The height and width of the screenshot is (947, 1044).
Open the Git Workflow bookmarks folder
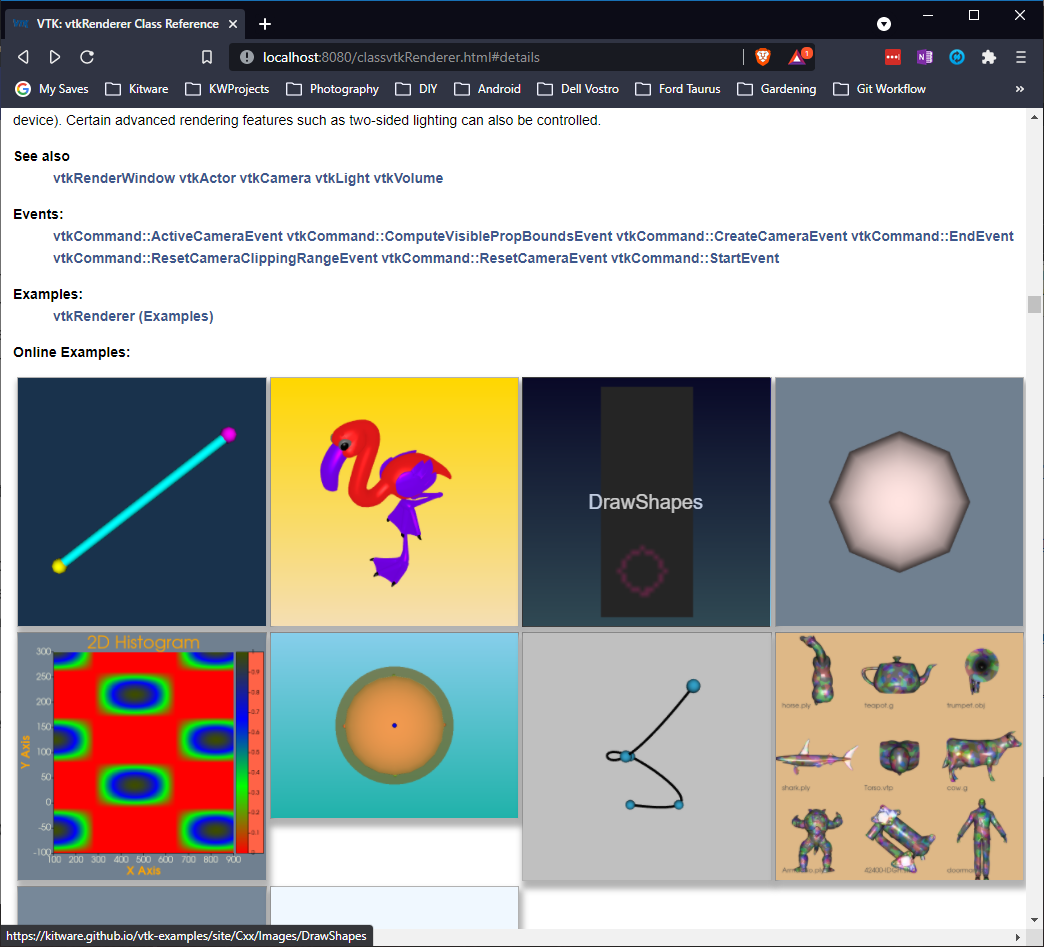(x=880, y=89)
